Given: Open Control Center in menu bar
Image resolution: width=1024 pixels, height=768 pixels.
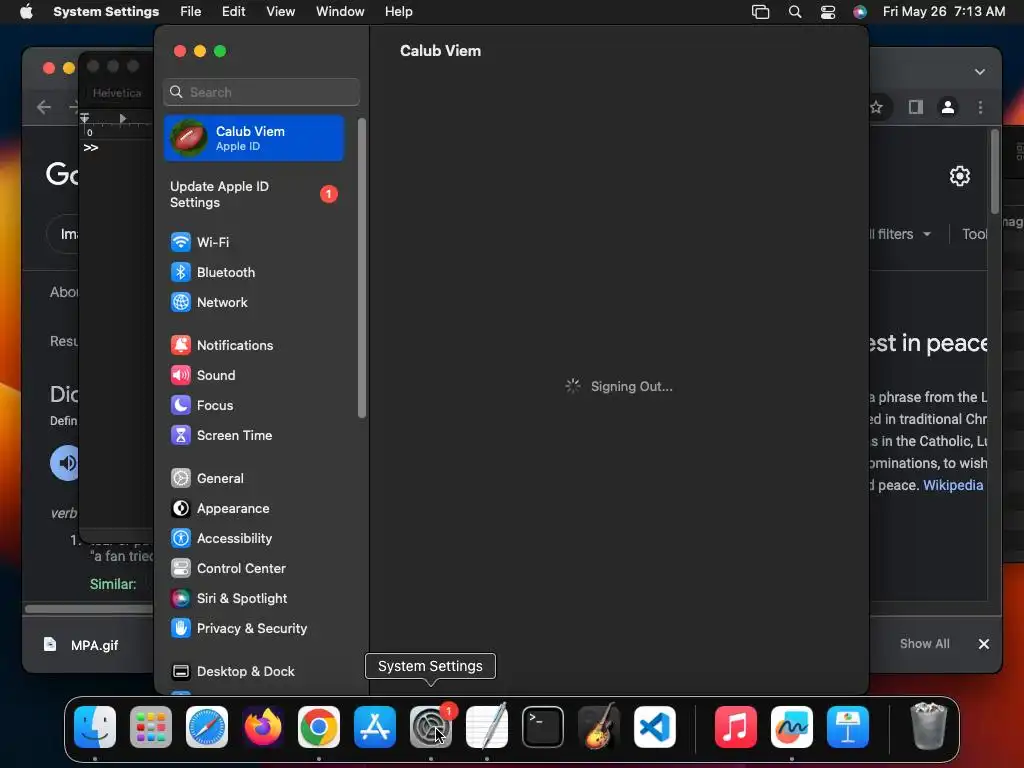Looking at the screenshot, I should [827, 12].
